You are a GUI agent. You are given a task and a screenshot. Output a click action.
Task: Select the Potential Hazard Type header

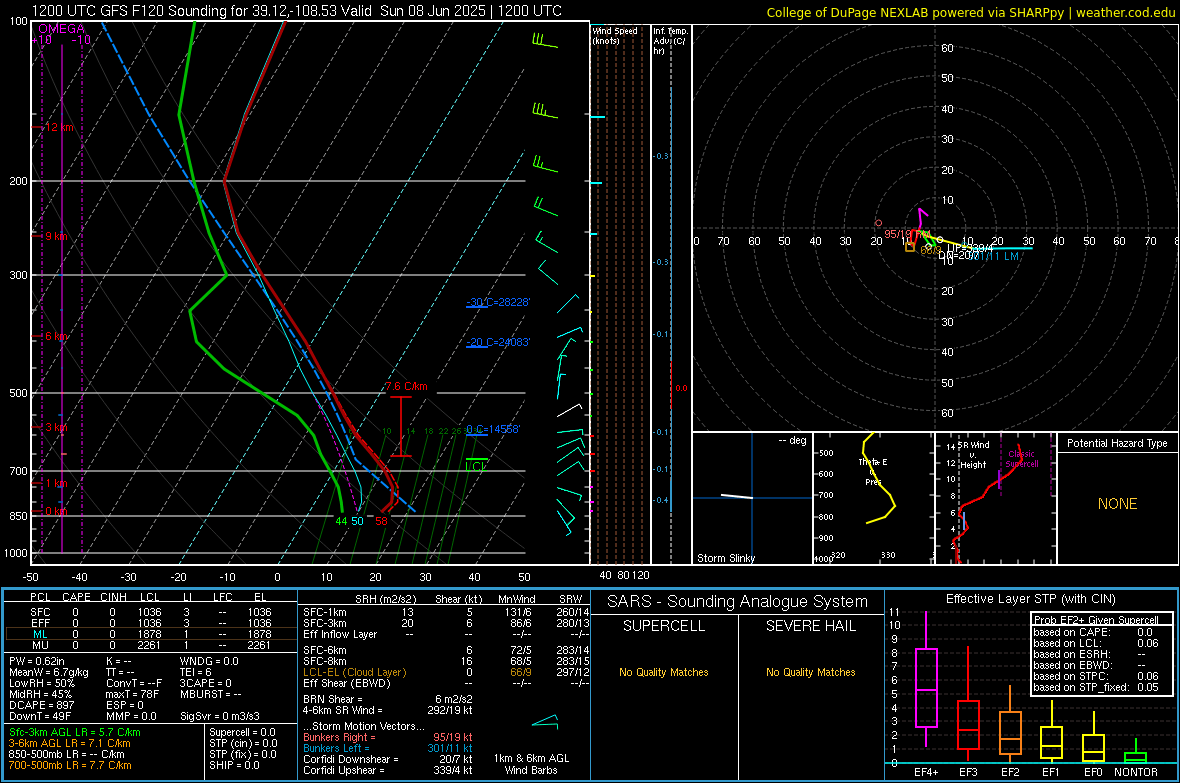[x=1117, y=443]
